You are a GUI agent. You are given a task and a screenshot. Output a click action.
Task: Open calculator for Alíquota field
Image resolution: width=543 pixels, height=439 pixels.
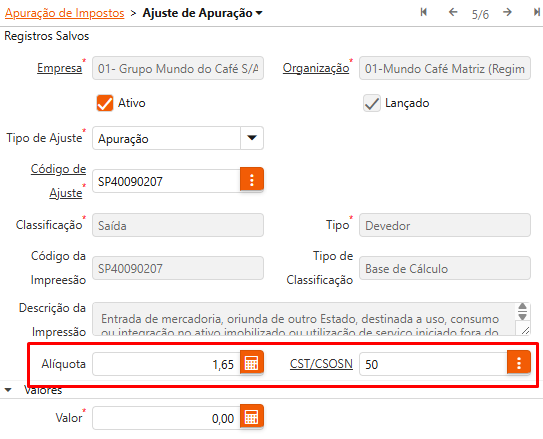[x=252, y=363]
